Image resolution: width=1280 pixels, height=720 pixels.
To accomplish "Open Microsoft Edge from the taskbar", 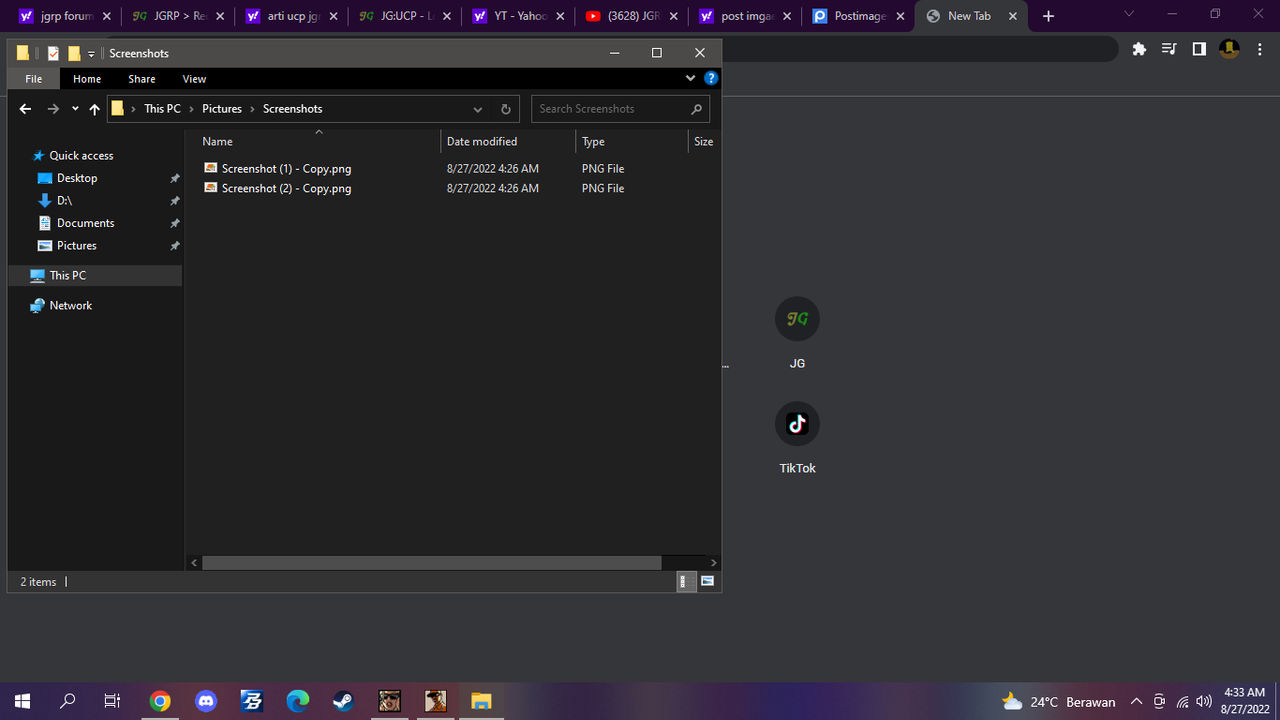I will 298,701.
